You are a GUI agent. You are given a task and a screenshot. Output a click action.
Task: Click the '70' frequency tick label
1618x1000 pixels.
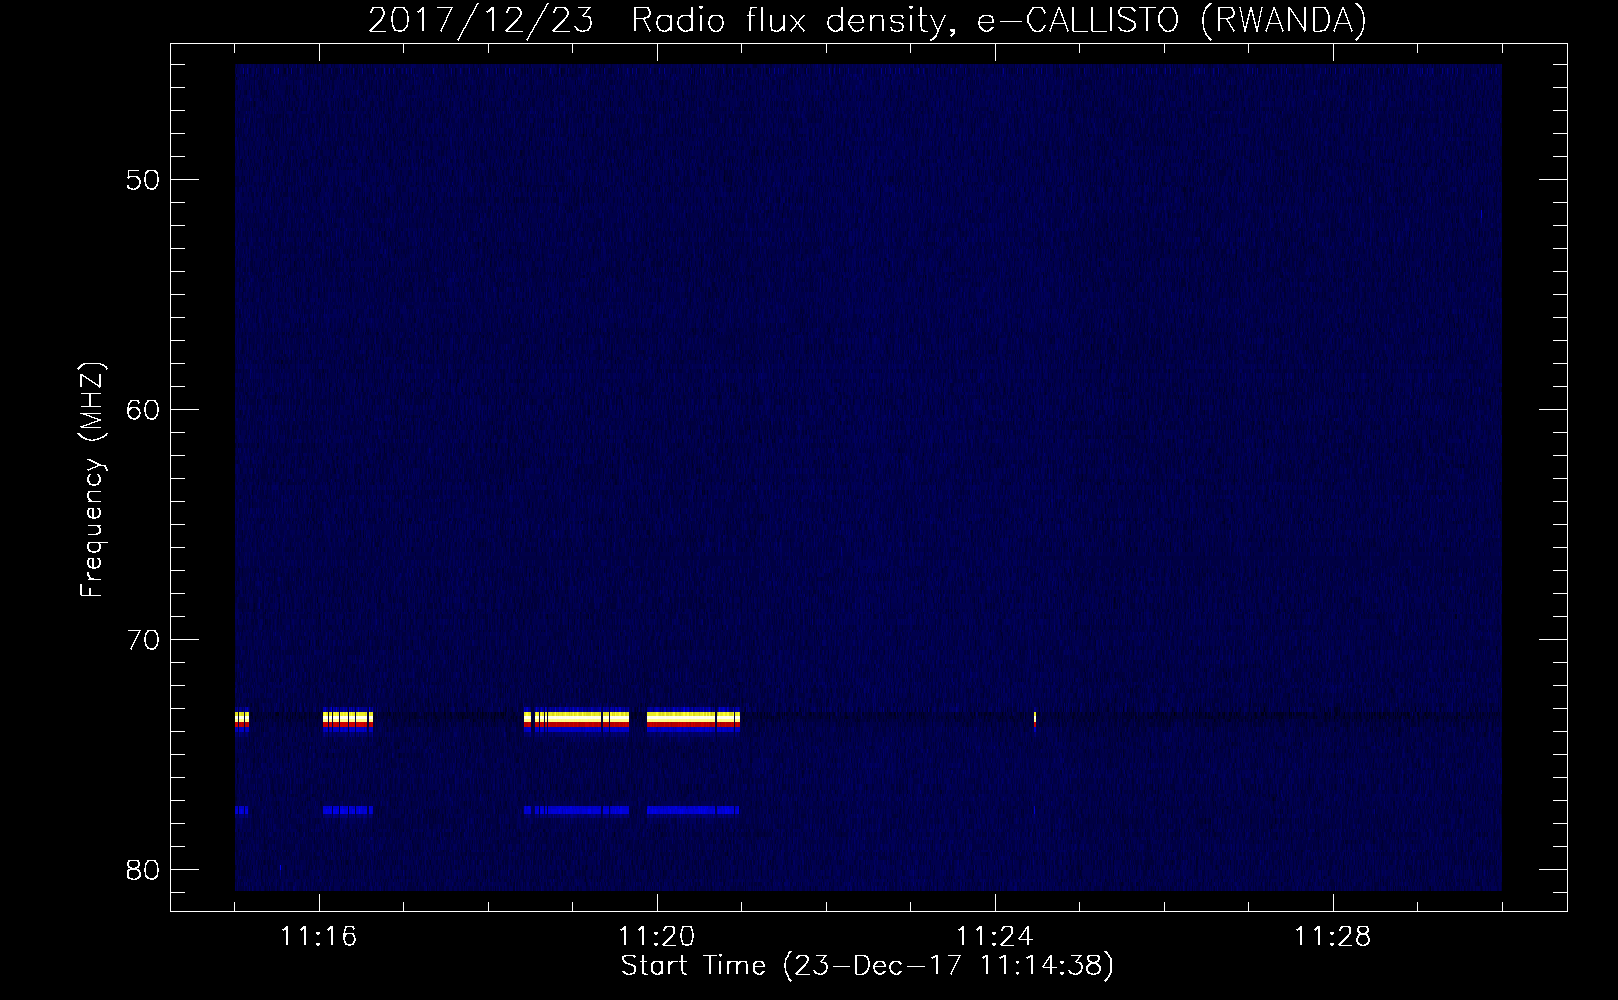pos(143,640)
